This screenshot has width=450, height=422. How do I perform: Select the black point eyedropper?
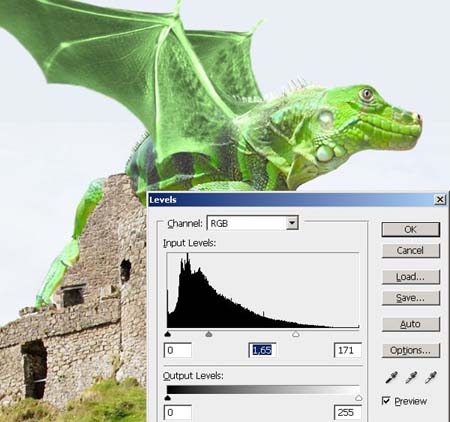[391, 377]
